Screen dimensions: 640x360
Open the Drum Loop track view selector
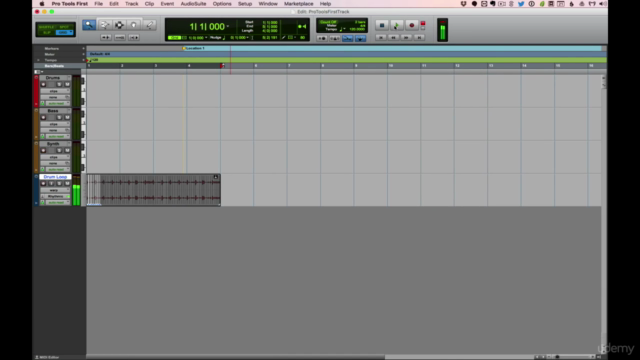[55, 190]
